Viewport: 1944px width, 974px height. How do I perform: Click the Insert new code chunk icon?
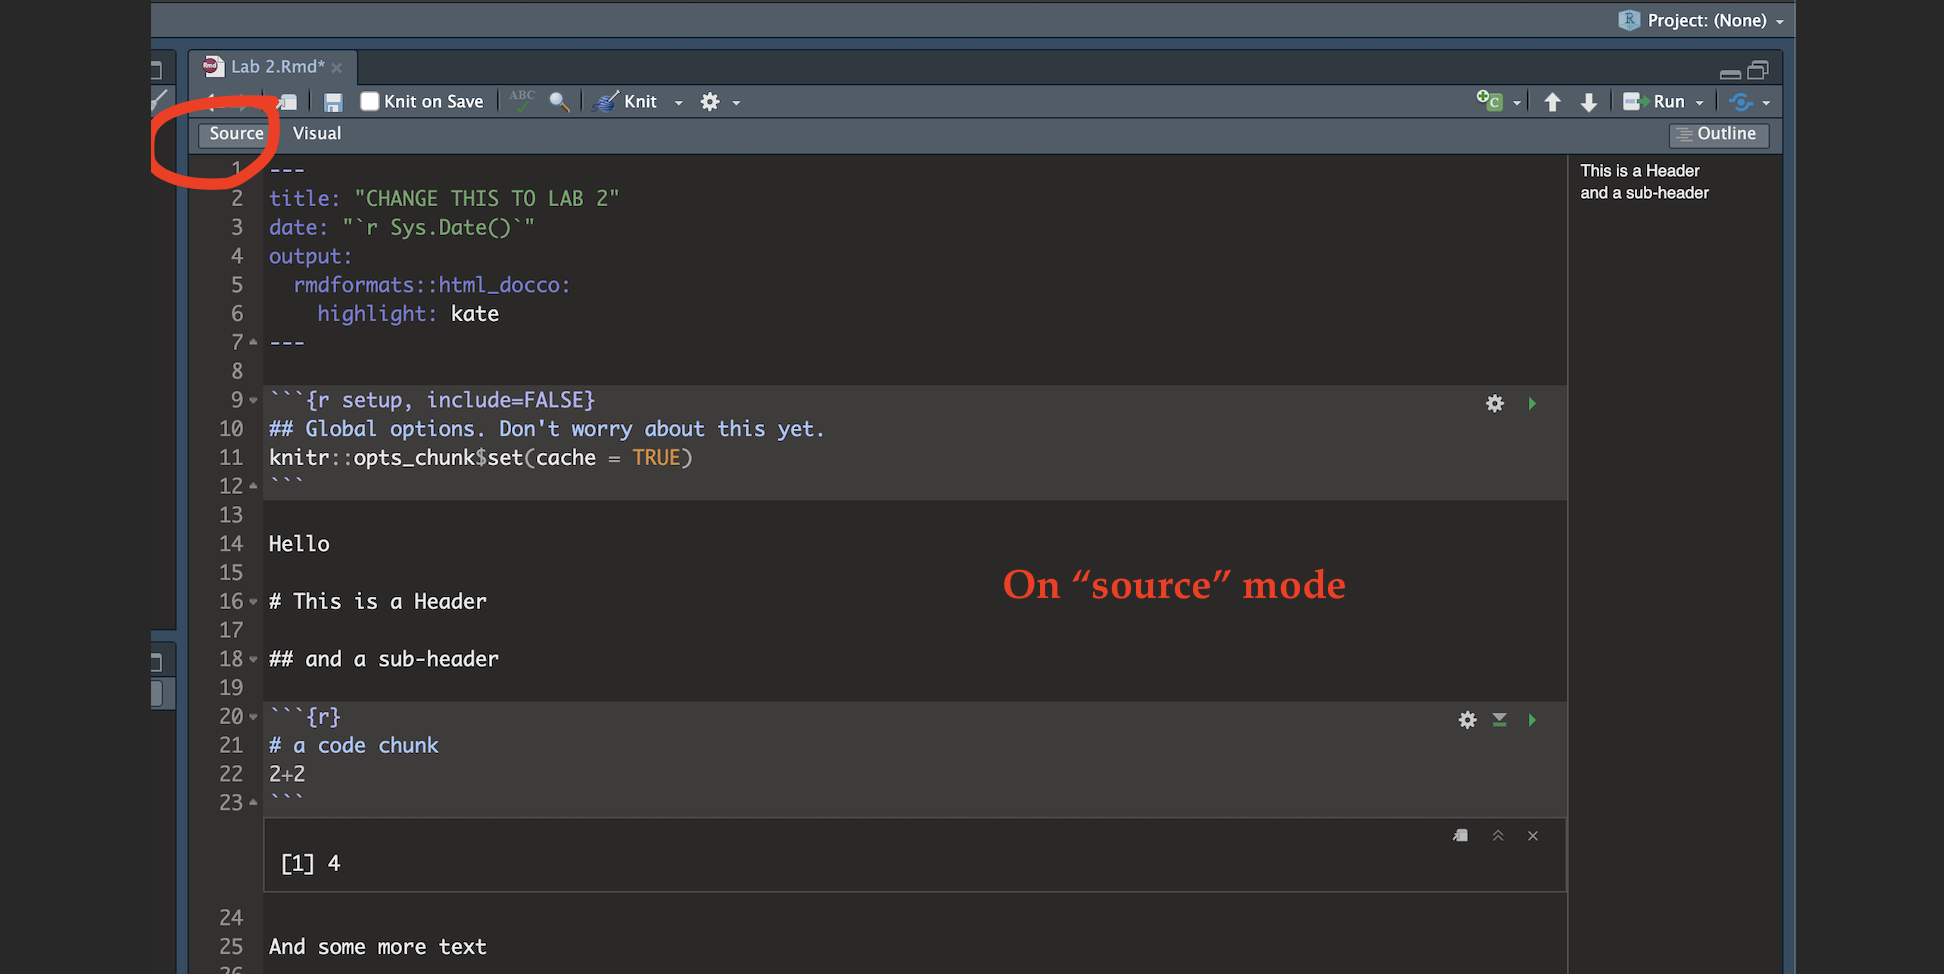(x=1489, y=101)
